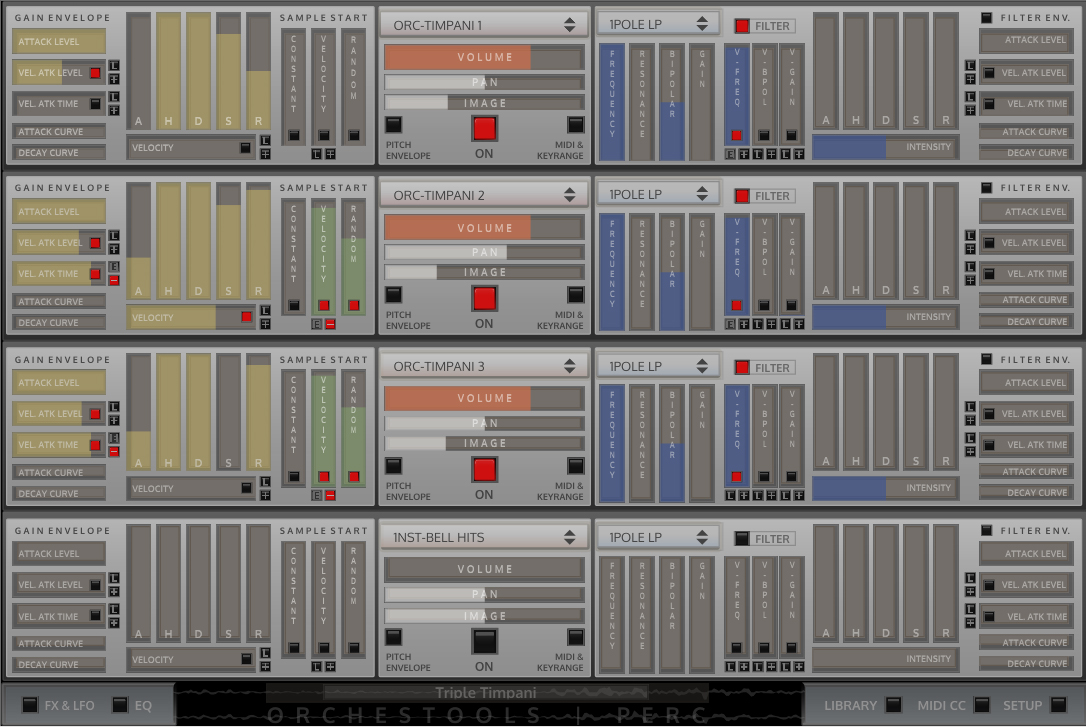
Task: Click the red Velocity sample start indicator for ORC-TIMPANI 2
Action: tap(323, 305)
